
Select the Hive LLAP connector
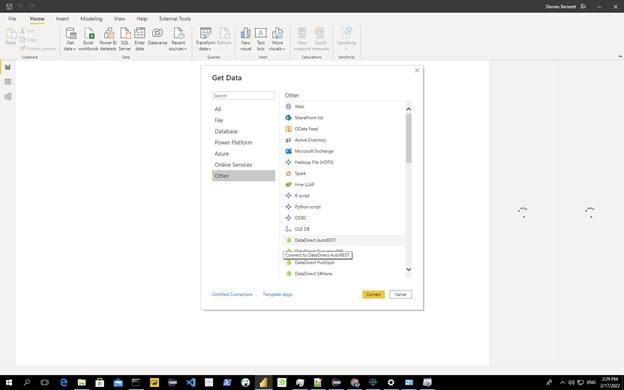[x=344, y=185]
